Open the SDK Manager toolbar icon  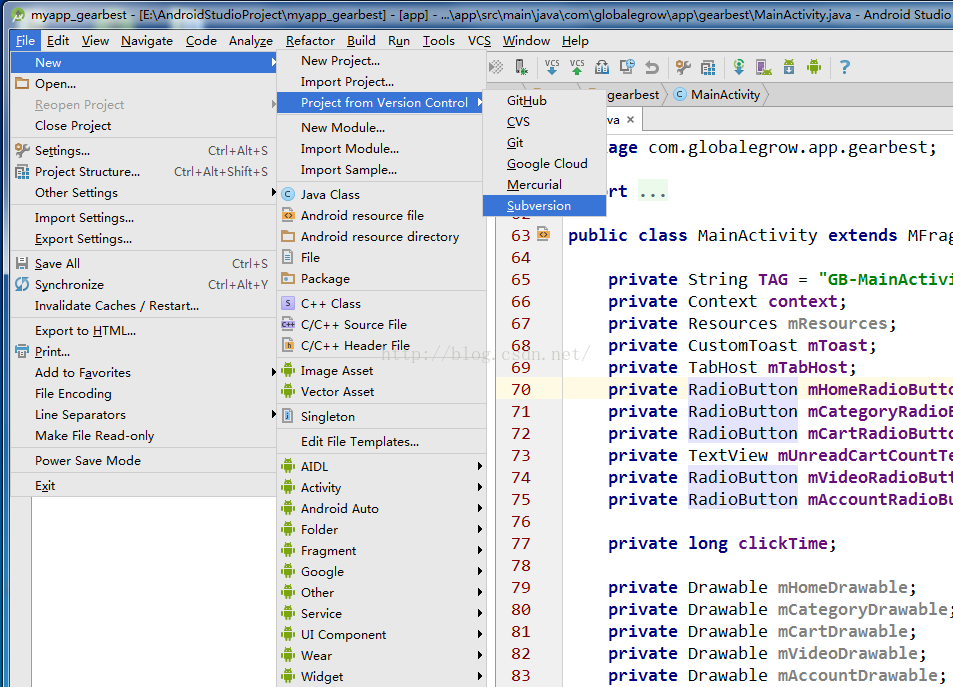pos(789,67)
